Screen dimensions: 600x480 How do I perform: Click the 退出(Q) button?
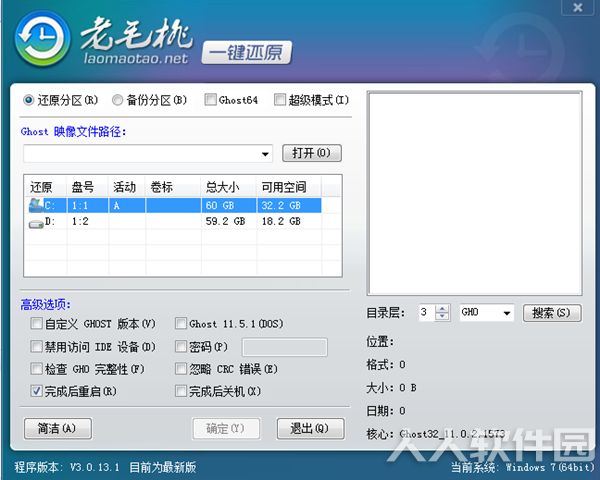[x=310, y=428]
